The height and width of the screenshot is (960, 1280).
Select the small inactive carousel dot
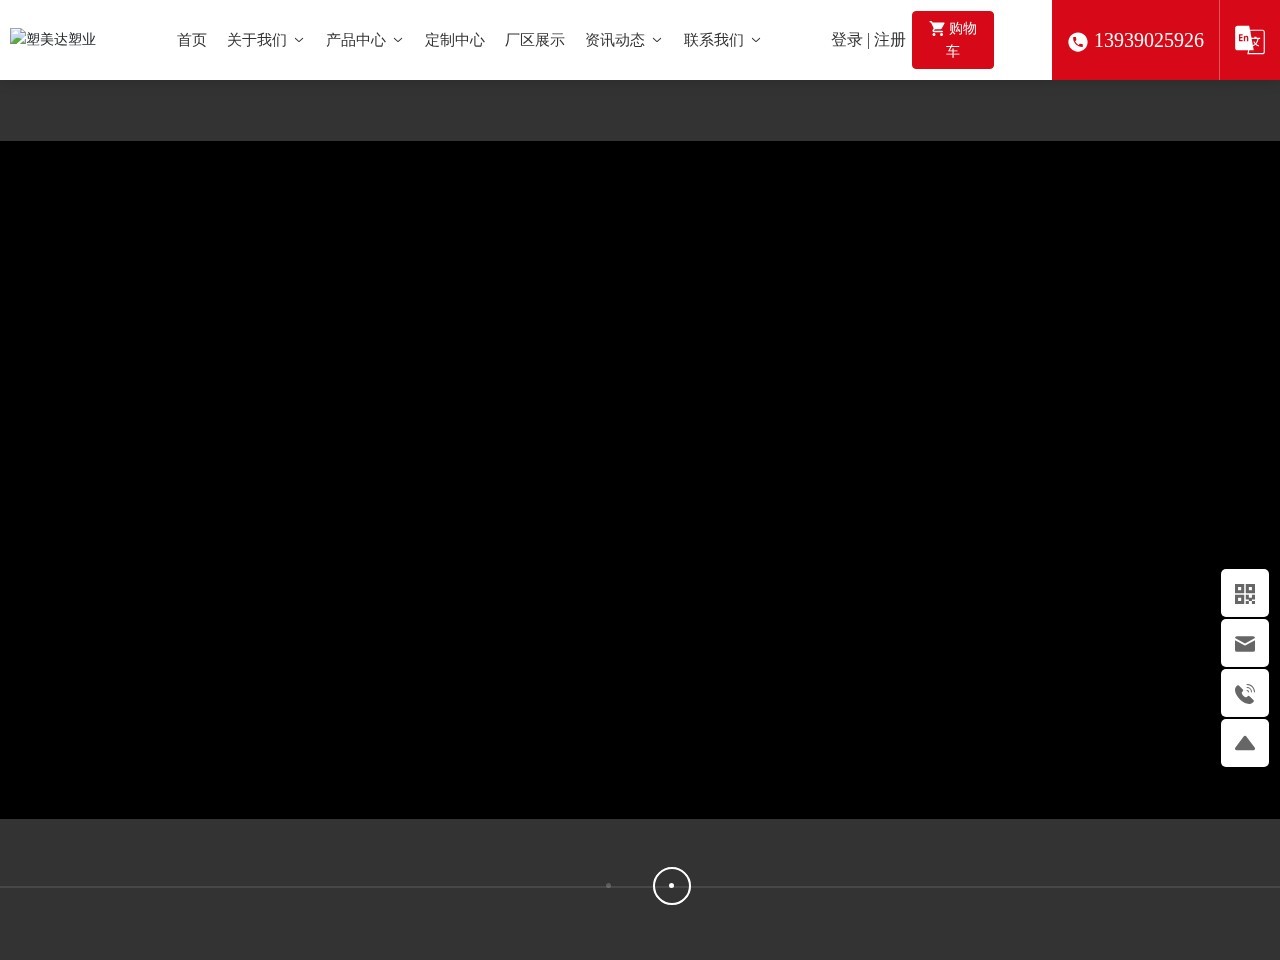pyautogui.click(x=608, y=886)
